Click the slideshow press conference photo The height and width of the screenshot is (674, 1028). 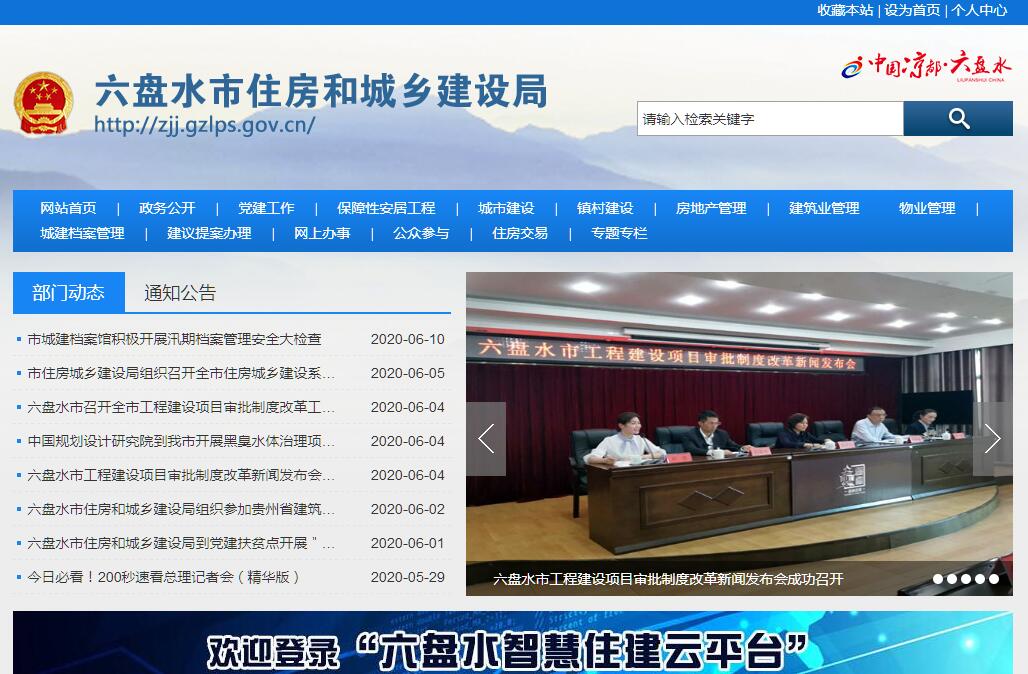pyautogui.click(x=740, y=434)
